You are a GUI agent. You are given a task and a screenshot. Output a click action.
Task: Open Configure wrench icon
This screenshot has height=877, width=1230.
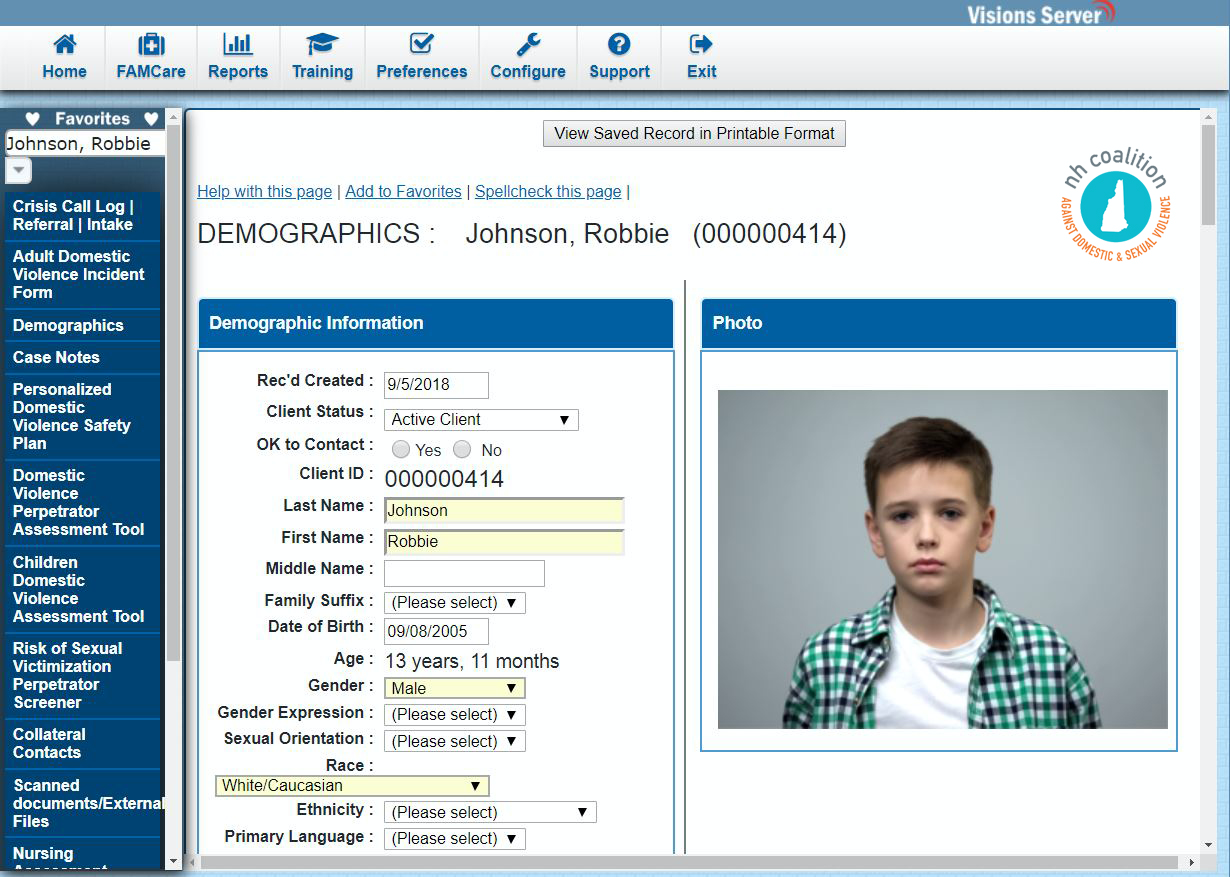tap(528, 44)
